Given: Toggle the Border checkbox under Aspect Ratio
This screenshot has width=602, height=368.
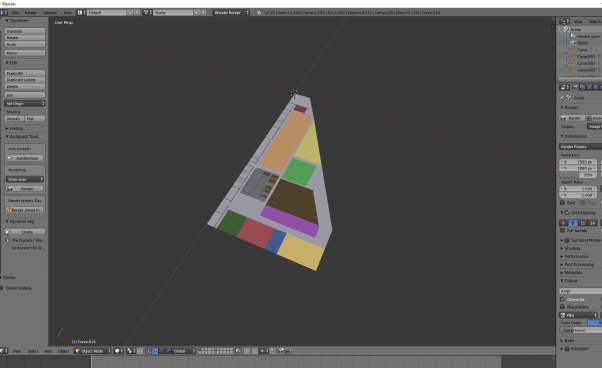Looking at the screenshot, I should 562,203.
